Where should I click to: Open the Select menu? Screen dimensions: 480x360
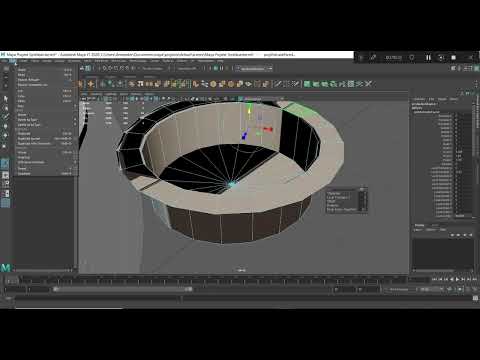point(35,61)
